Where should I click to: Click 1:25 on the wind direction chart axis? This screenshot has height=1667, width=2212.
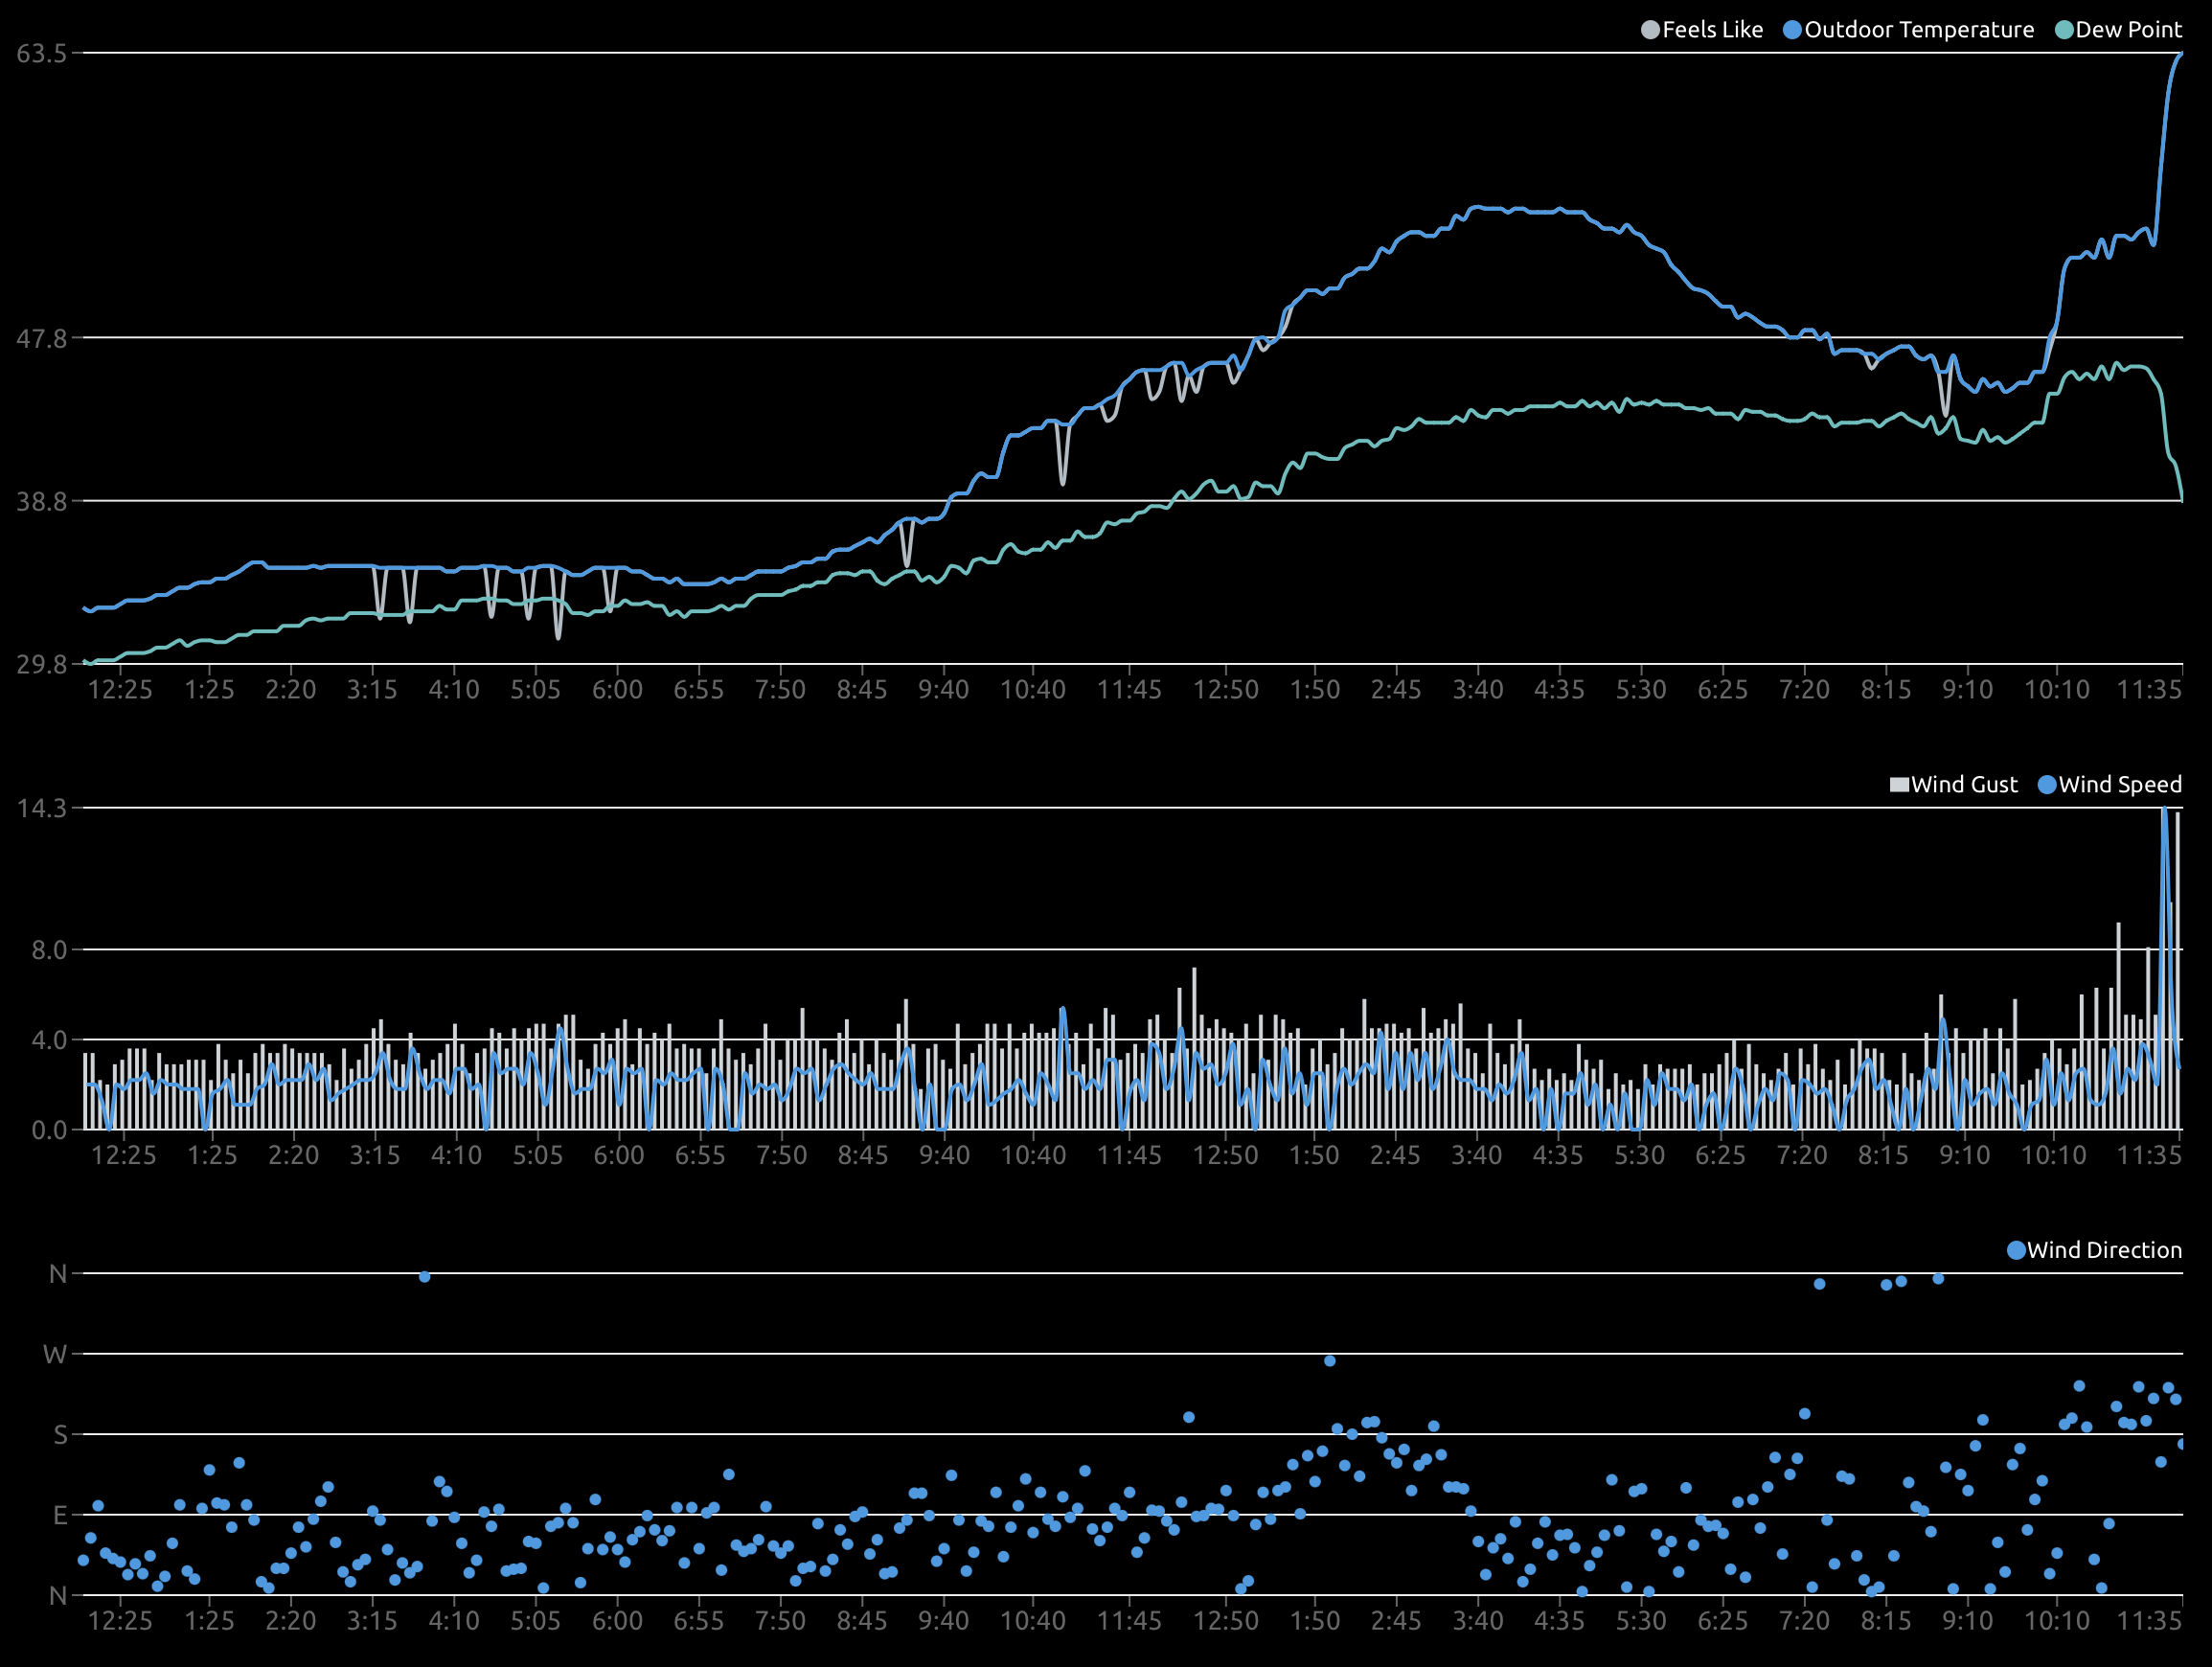pyautogui.click(x=209, y=1622)
